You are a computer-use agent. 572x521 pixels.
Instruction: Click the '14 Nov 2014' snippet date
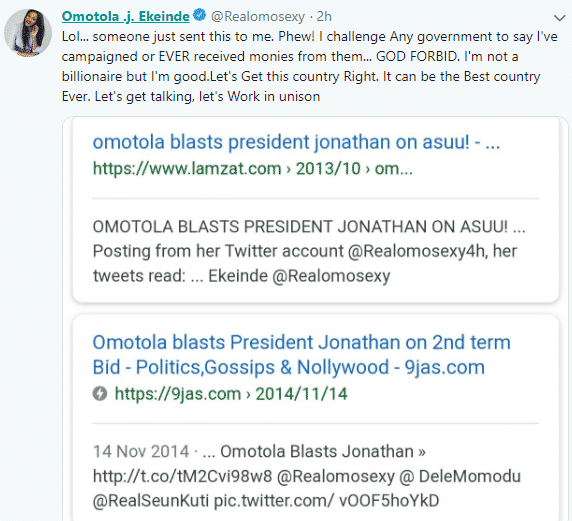[x=141, y=451]
